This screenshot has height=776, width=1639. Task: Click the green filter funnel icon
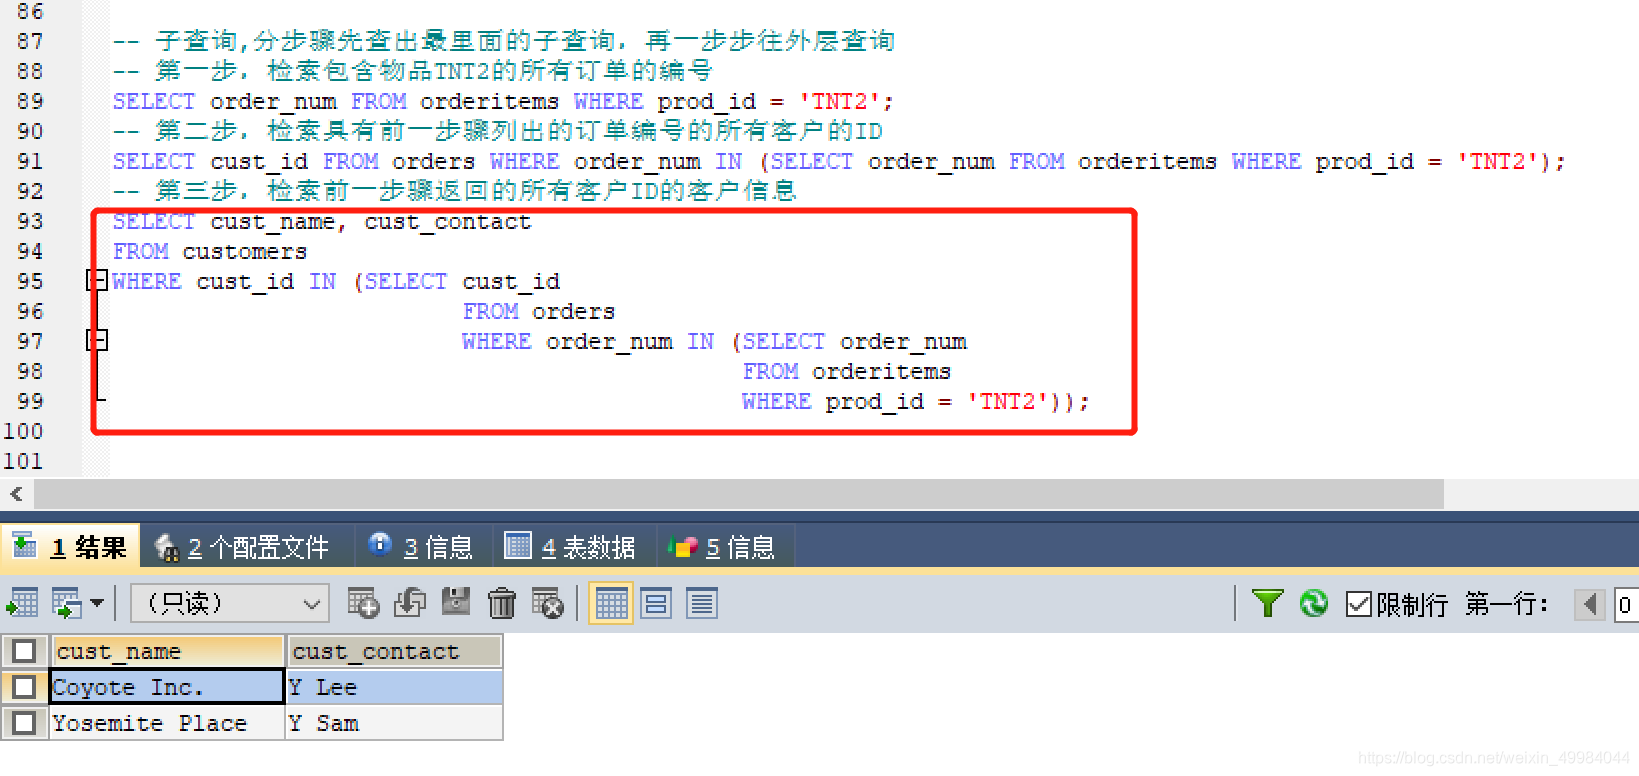(x=1267, y=604)
